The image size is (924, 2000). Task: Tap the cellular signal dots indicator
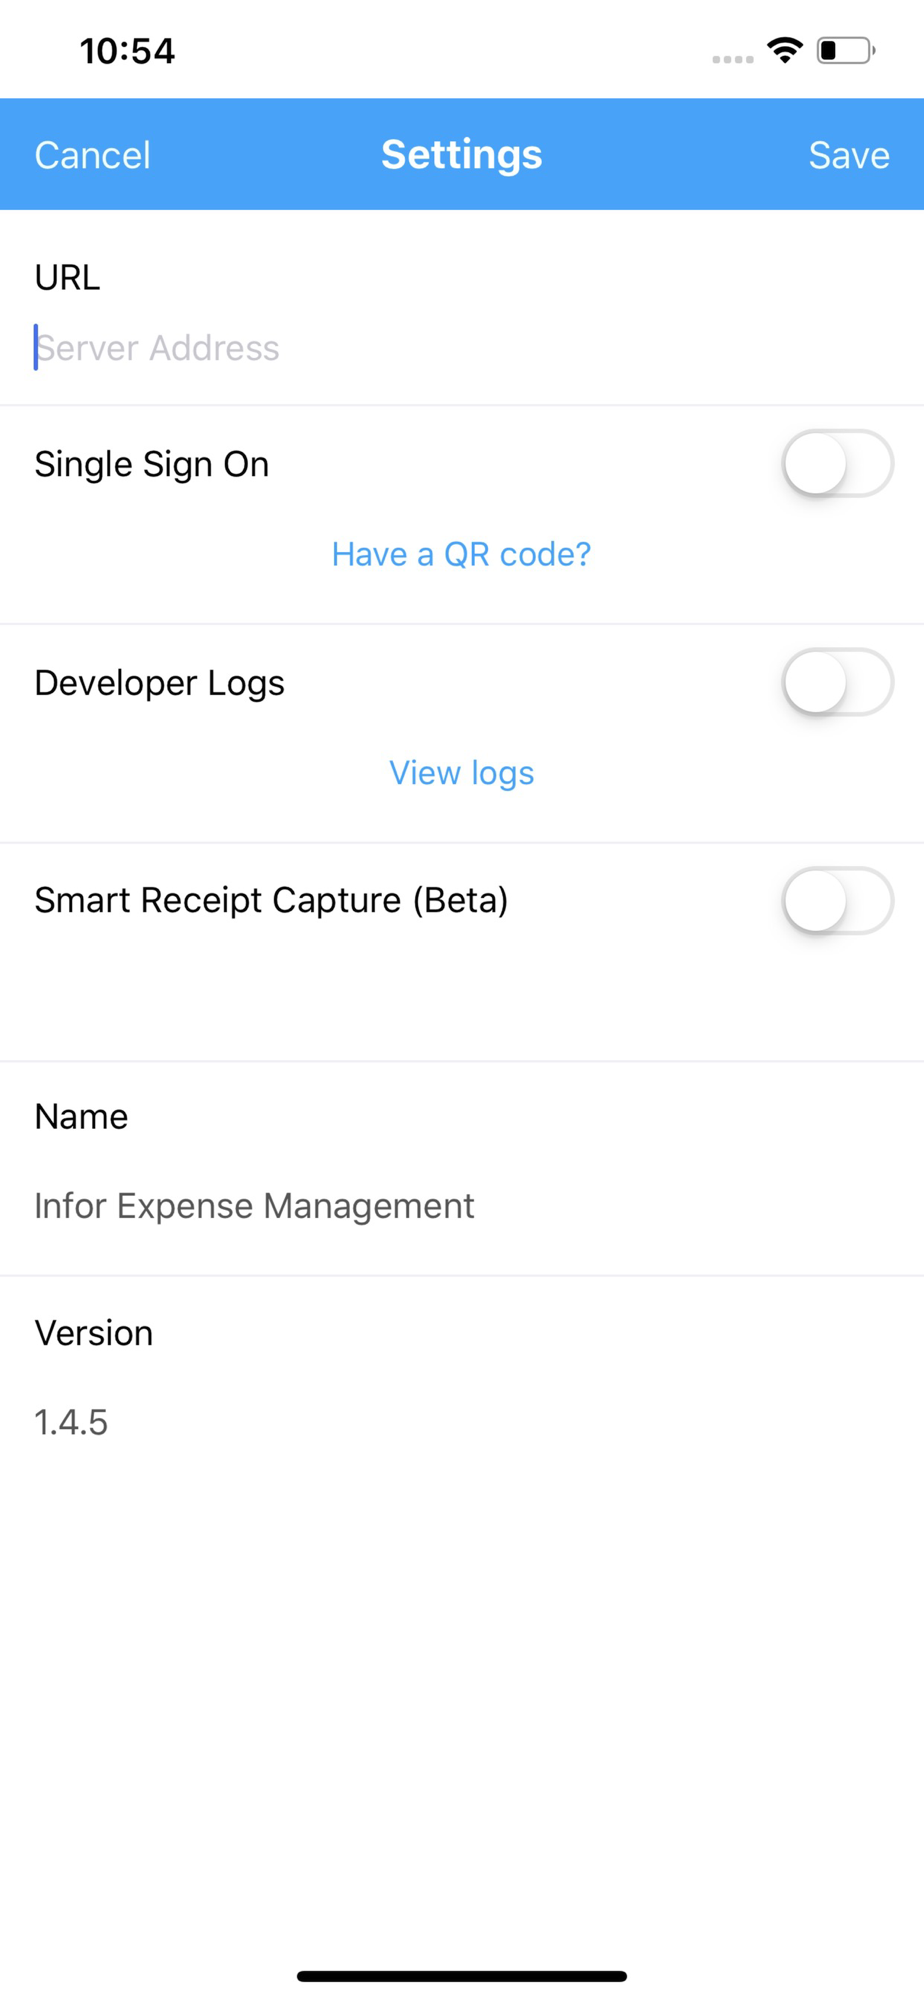click(x=732, y=59)
